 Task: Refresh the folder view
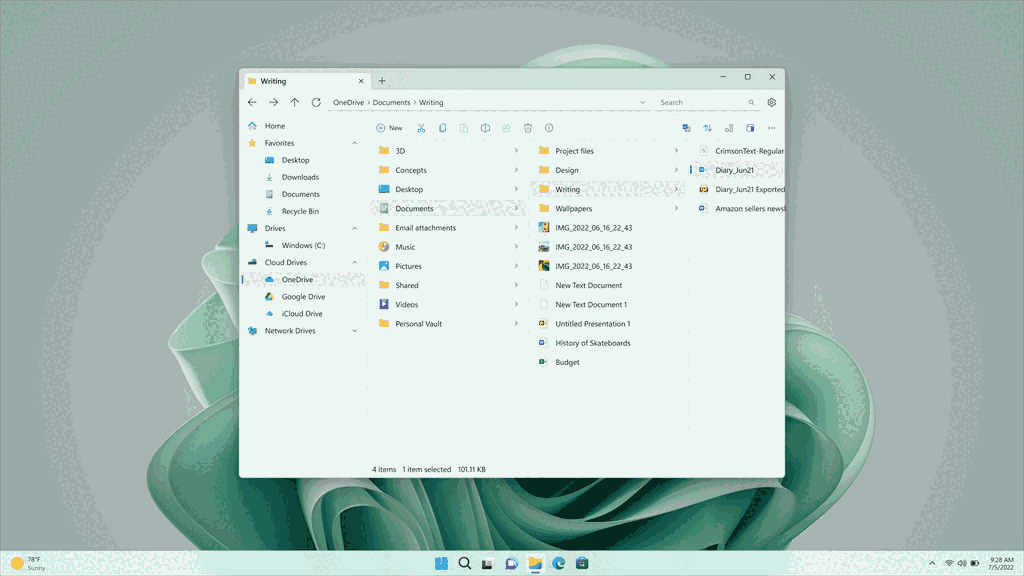click(315, 102)
